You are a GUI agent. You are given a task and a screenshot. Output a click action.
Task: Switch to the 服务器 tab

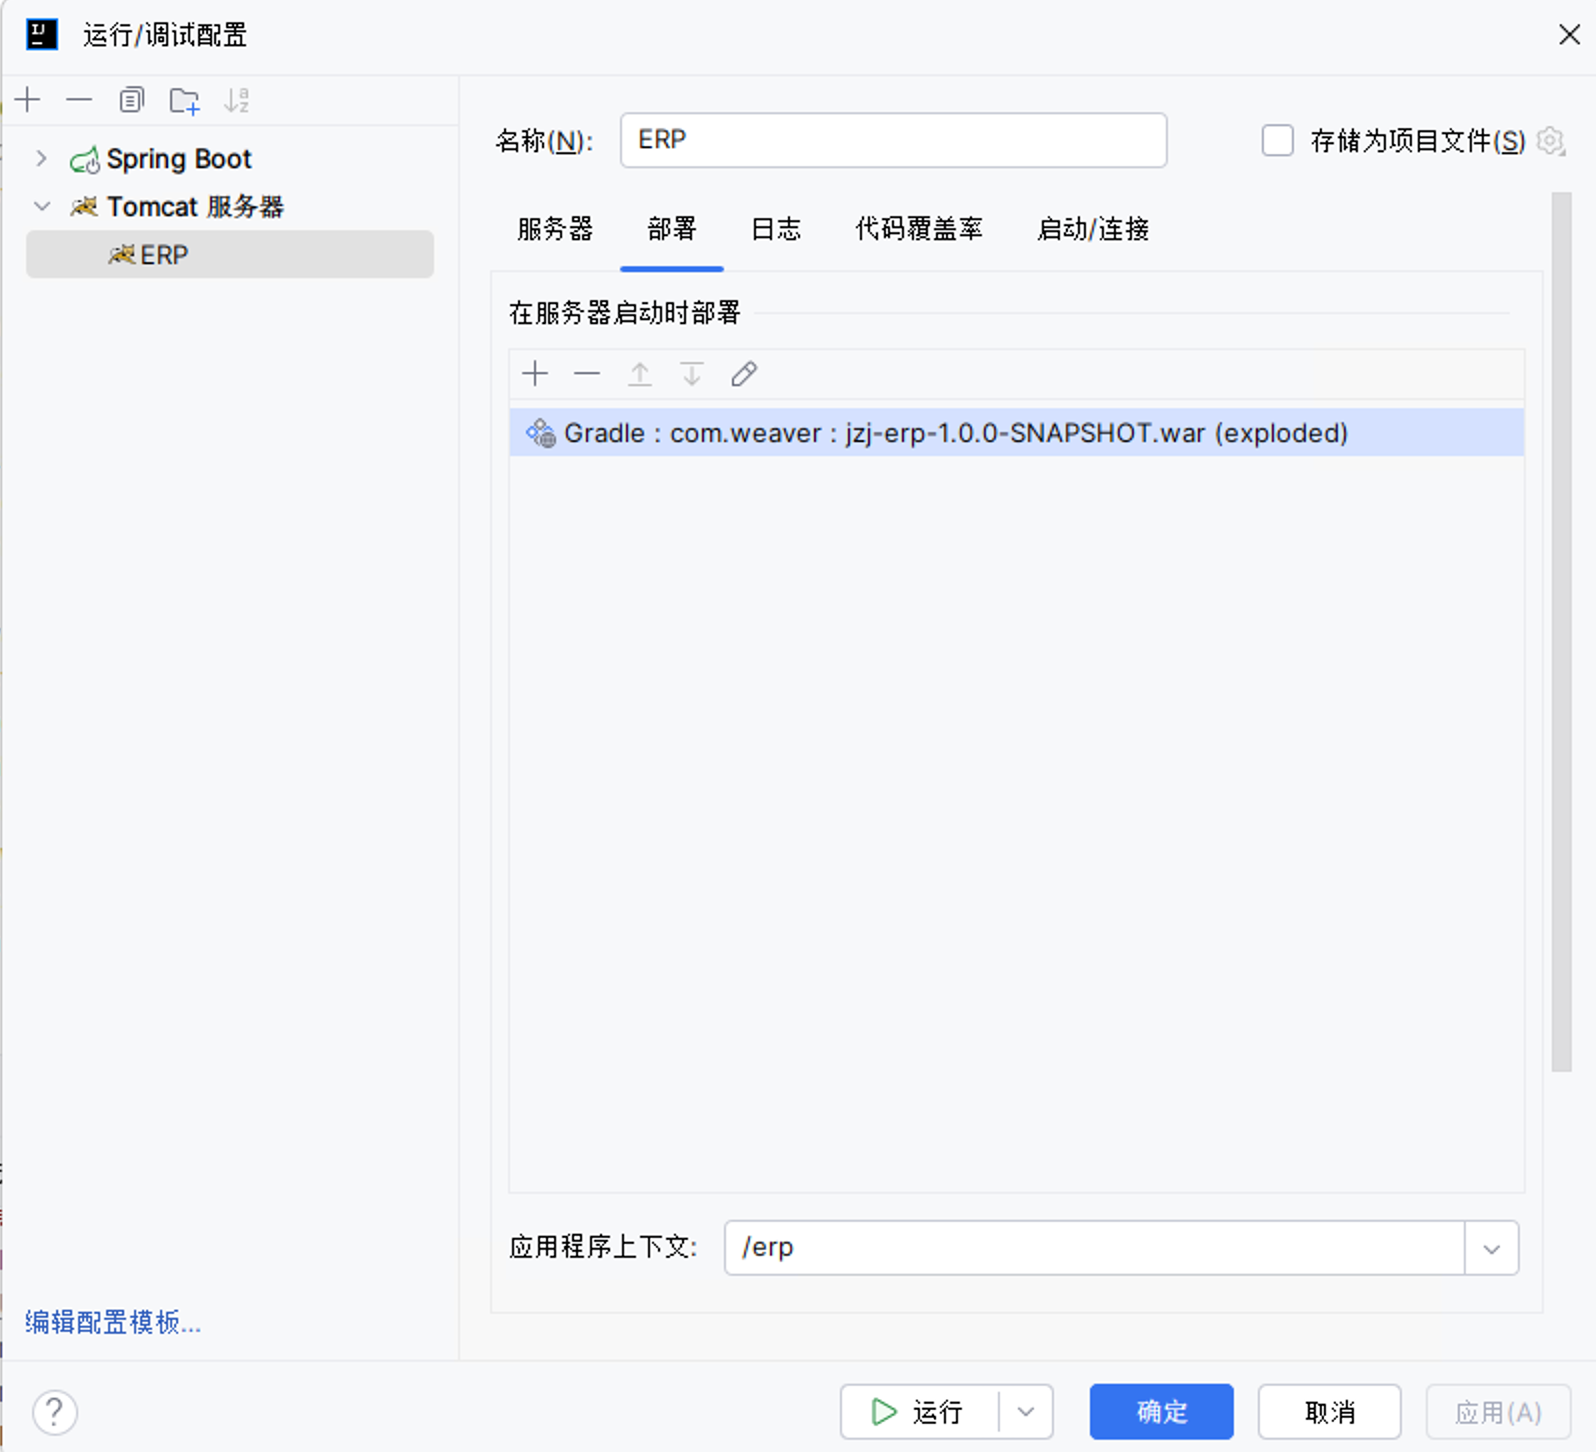[x=555, y=229]
